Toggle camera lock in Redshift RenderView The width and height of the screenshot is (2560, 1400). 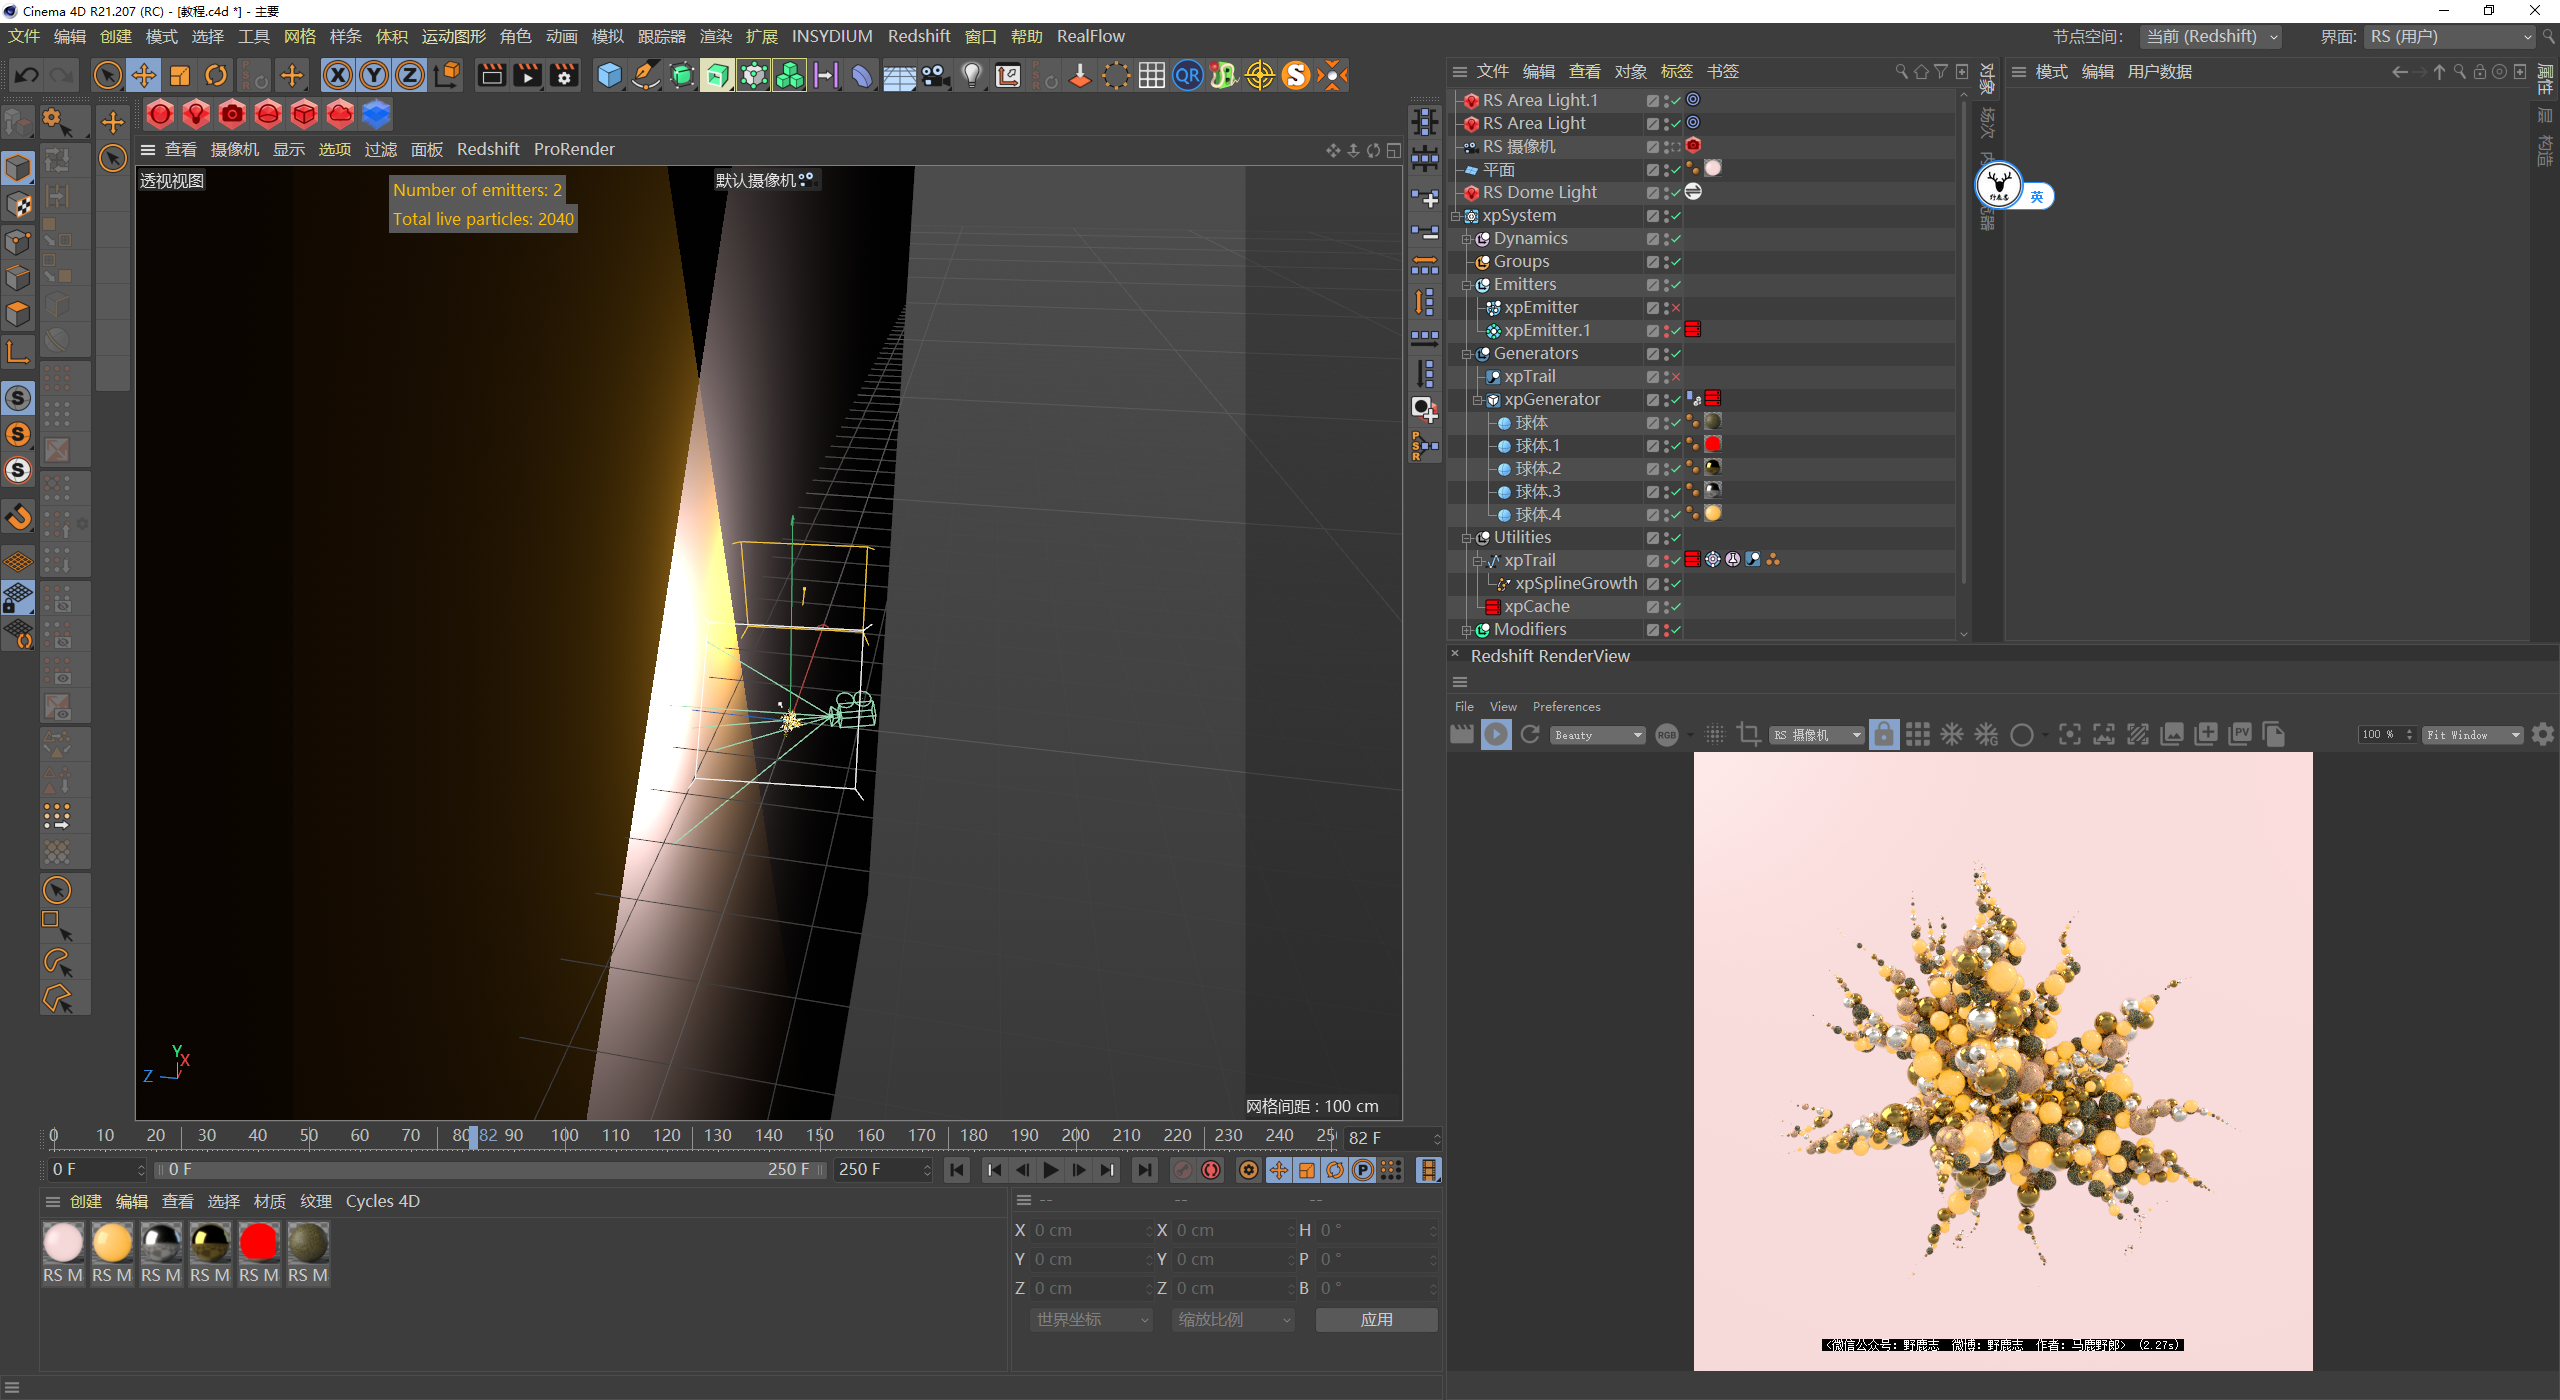1884,735
